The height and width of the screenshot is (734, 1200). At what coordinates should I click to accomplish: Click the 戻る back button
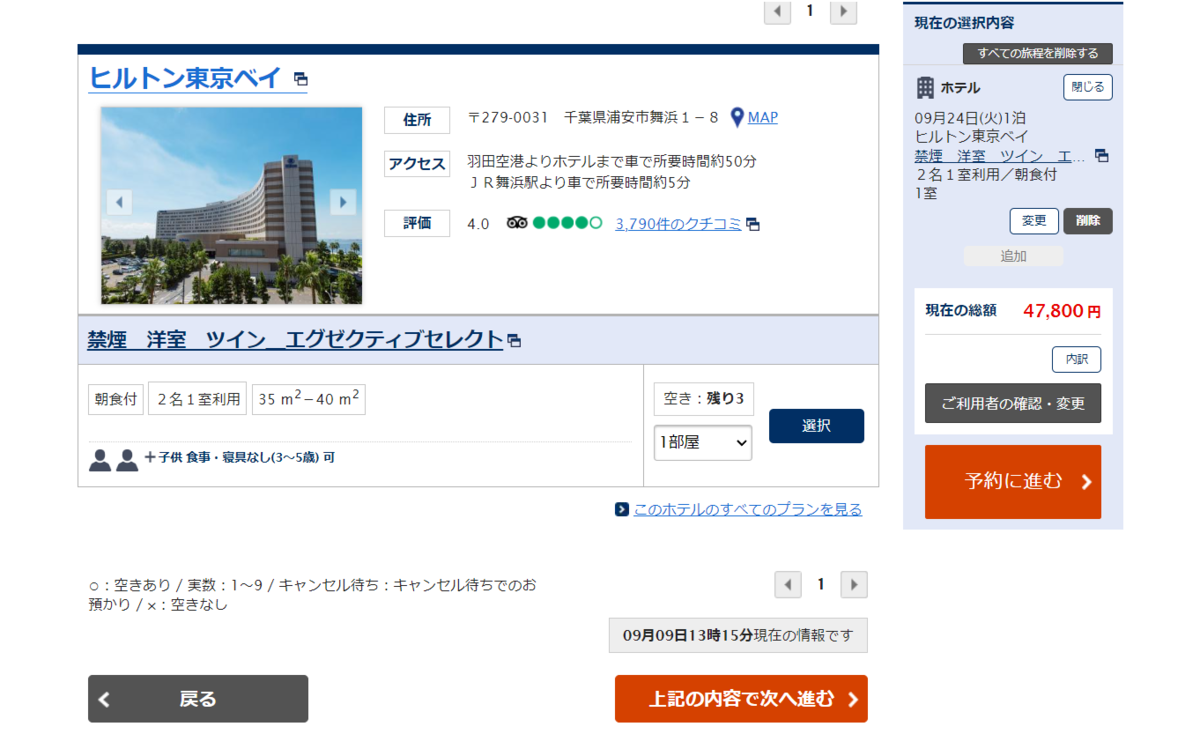pyautogui.click(x=198, y=699)
